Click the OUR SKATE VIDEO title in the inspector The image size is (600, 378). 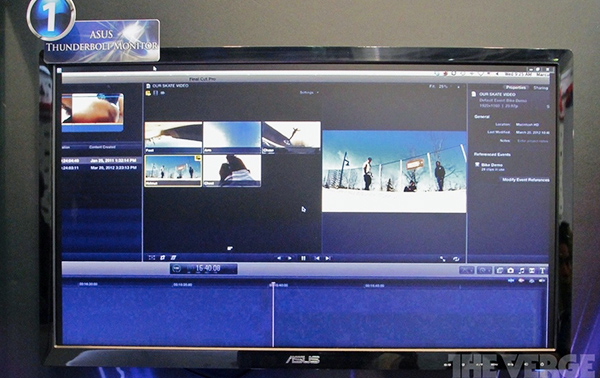(x=497, y=94)
